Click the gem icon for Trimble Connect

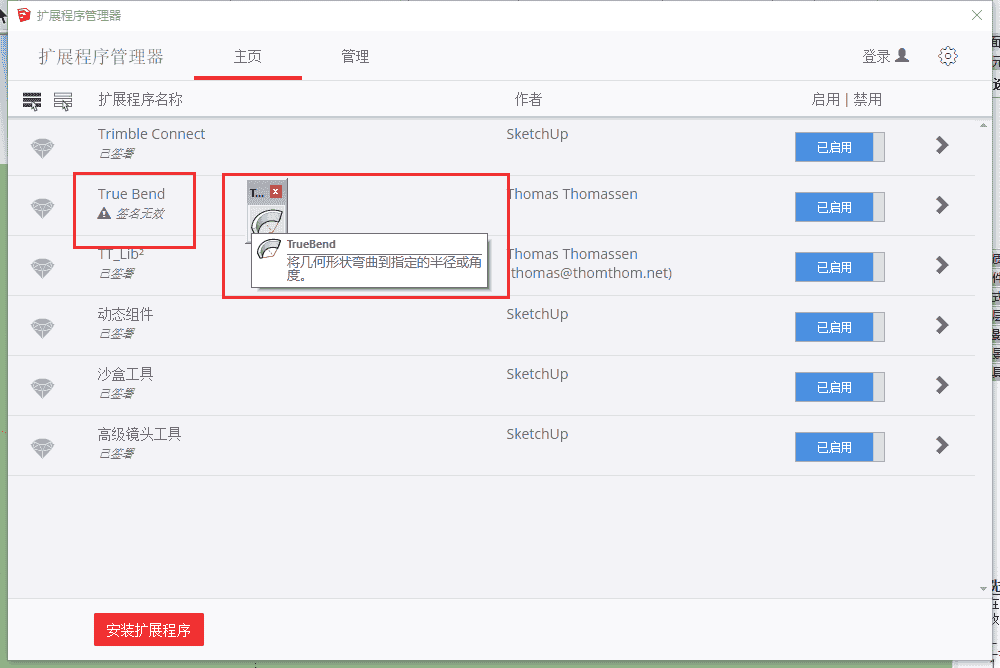point(43,148)
